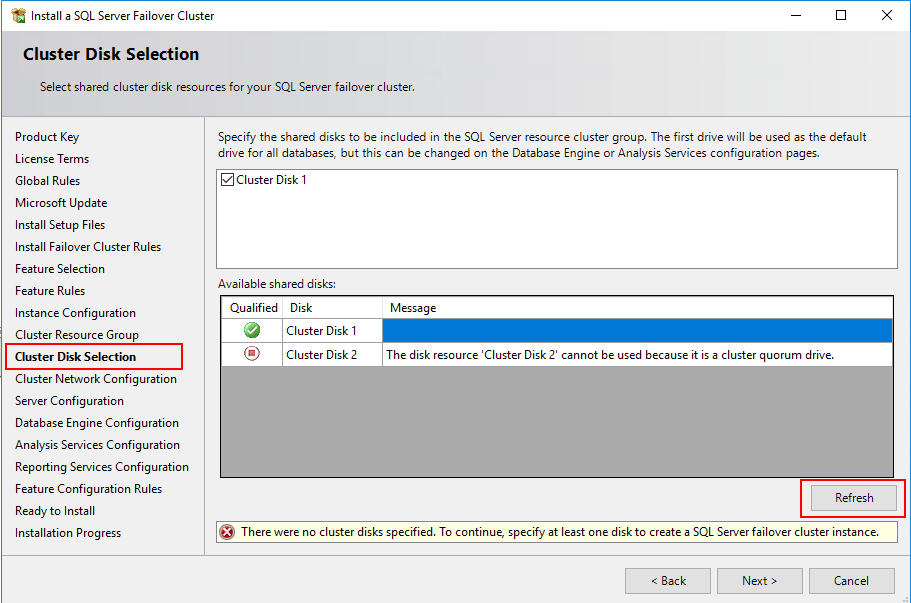The width and height of the screenshot is (911, 603).
Task: Cancel the failover cluster installation
Action: [x=851, y=581]
